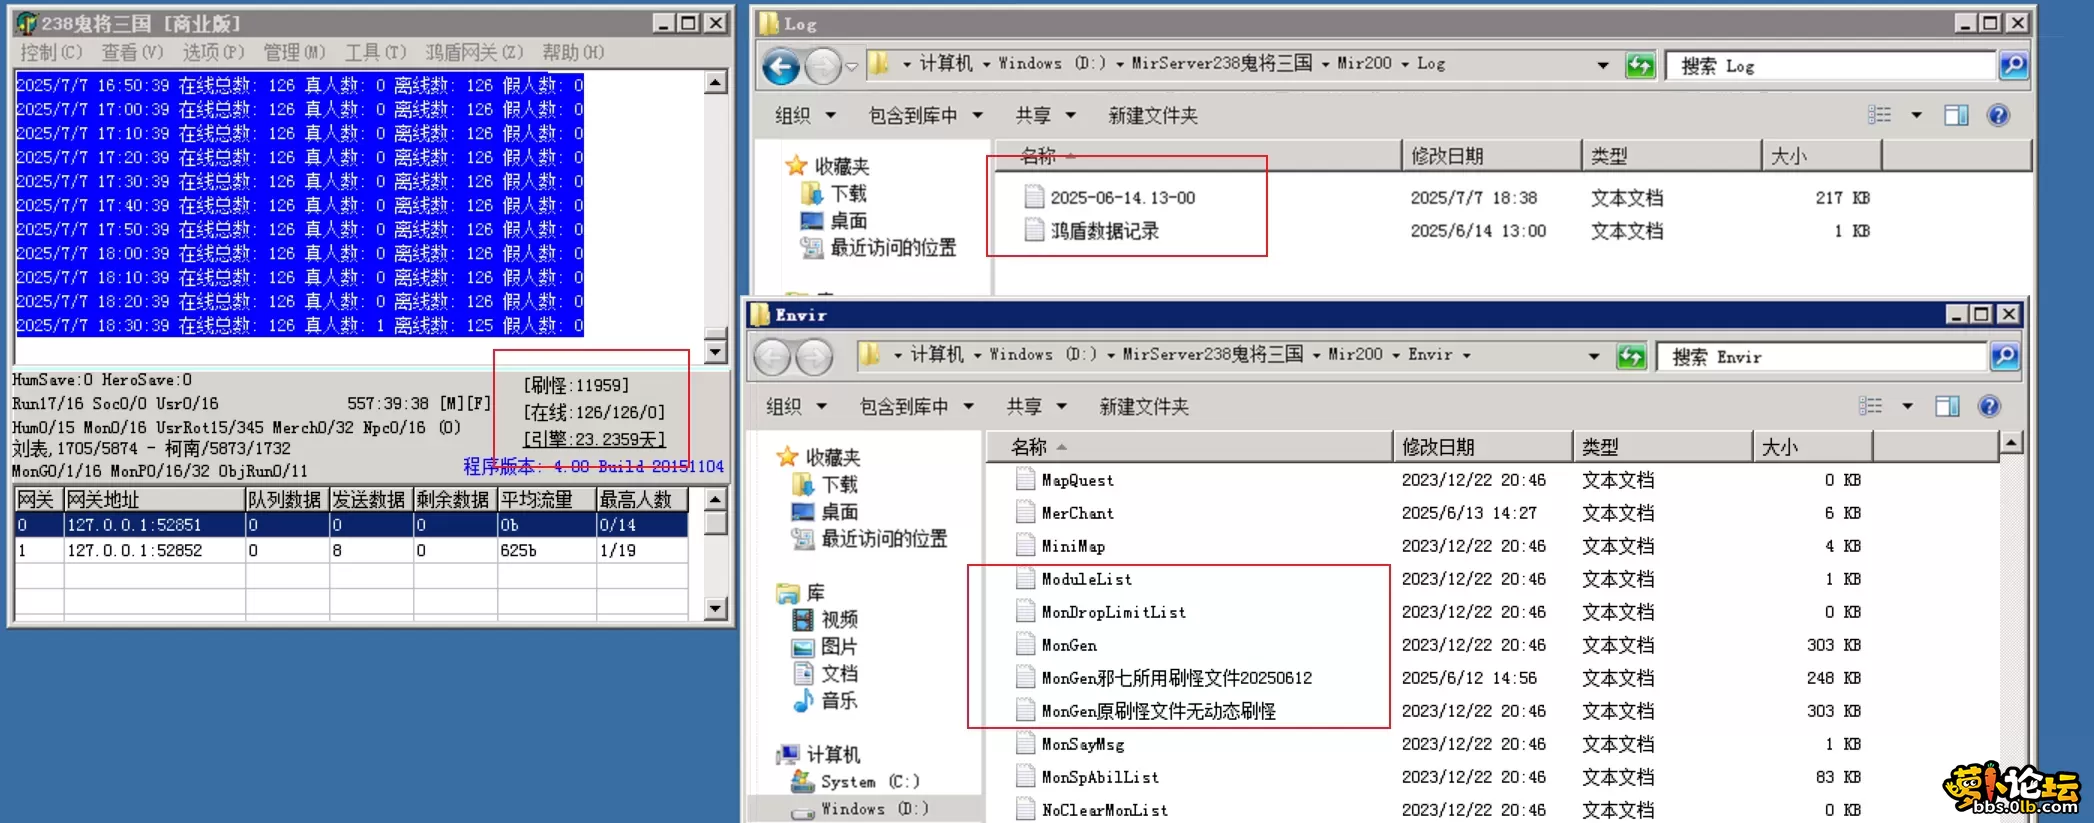This screenshot has width=2094, height=823.
Task: Click log panel scrollbar down arrow
Action: pyautogui.click(x=715, y=352)
